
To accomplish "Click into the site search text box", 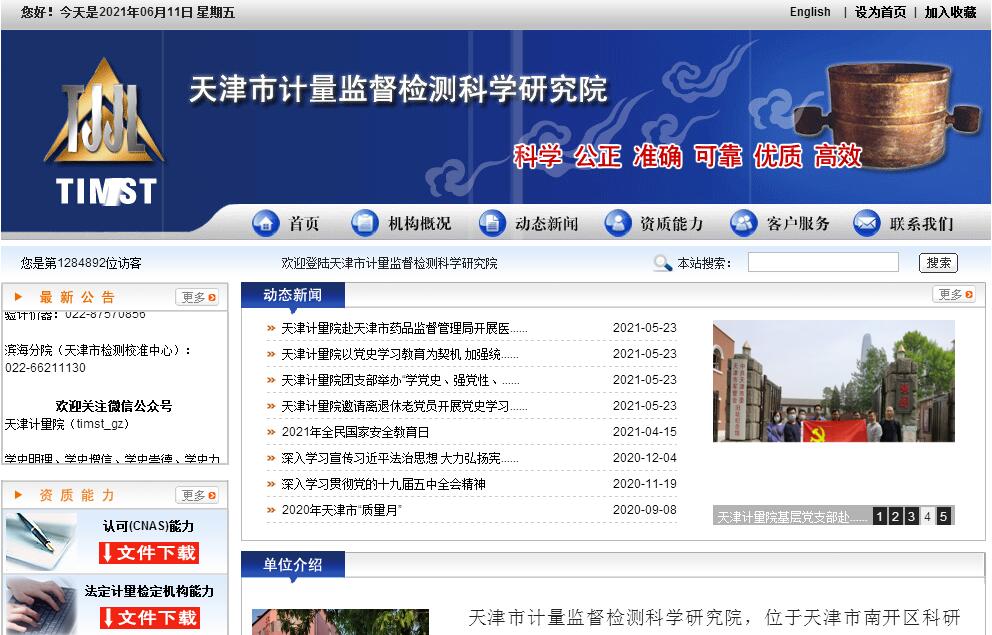I will coord(823,263).
